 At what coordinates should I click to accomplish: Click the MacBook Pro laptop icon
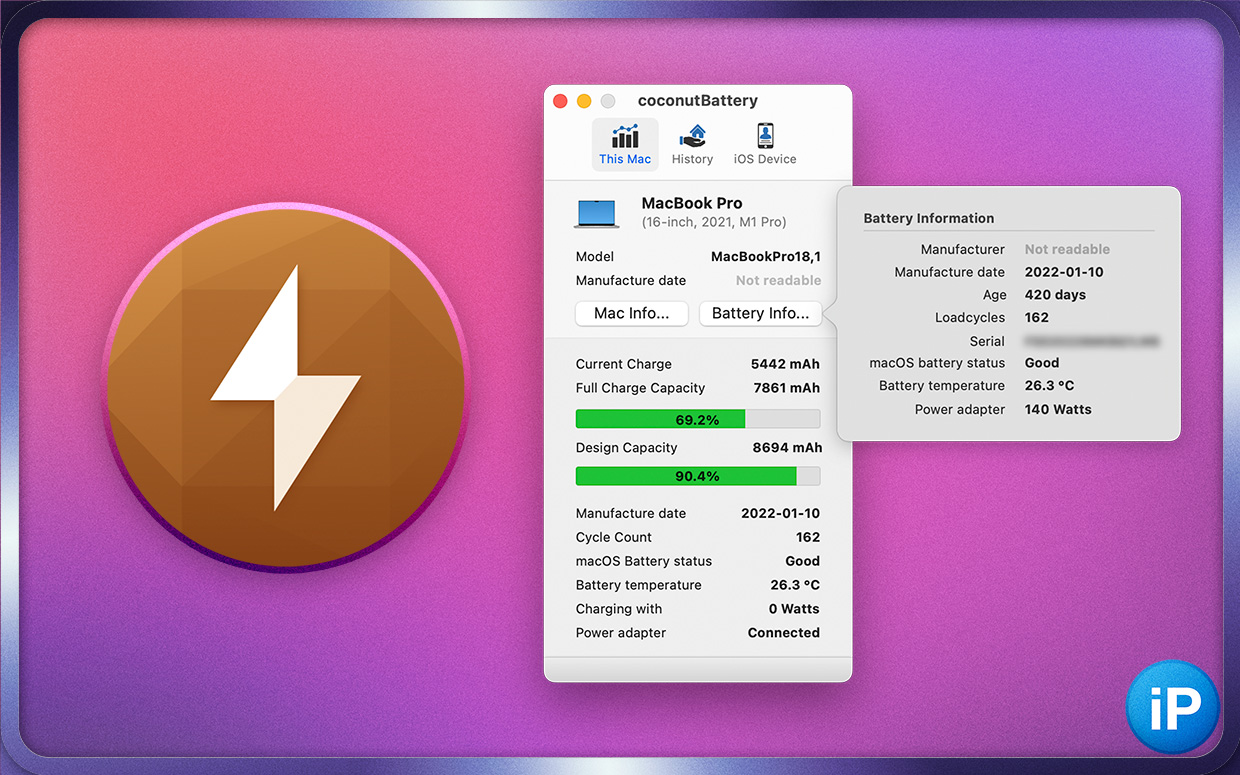tap(597, 213)
